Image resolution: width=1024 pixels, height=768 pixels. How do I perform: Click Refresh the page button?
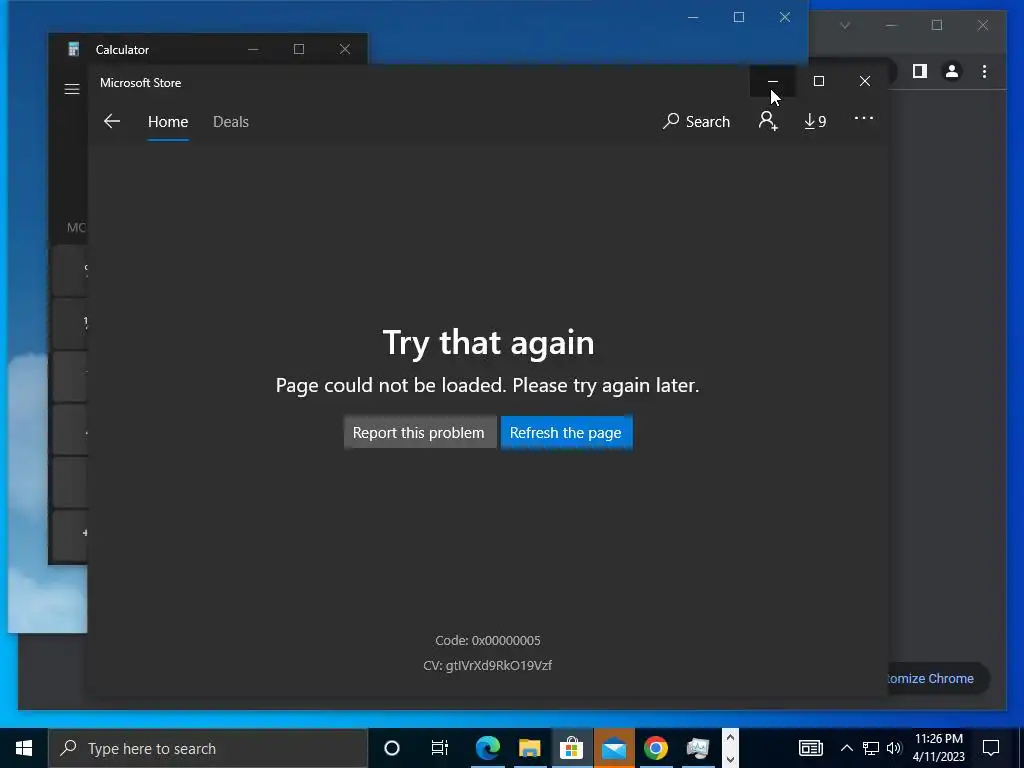[566, 432]
